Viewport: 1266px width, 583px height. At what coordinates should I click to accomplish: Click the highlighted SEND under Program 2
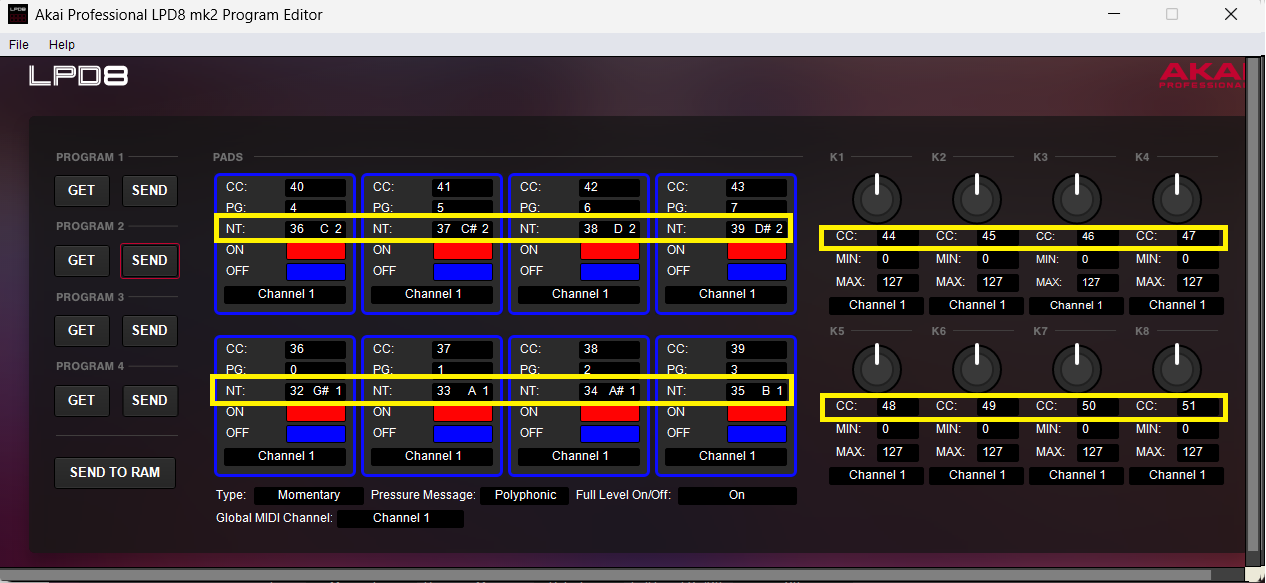coord(150,260)
